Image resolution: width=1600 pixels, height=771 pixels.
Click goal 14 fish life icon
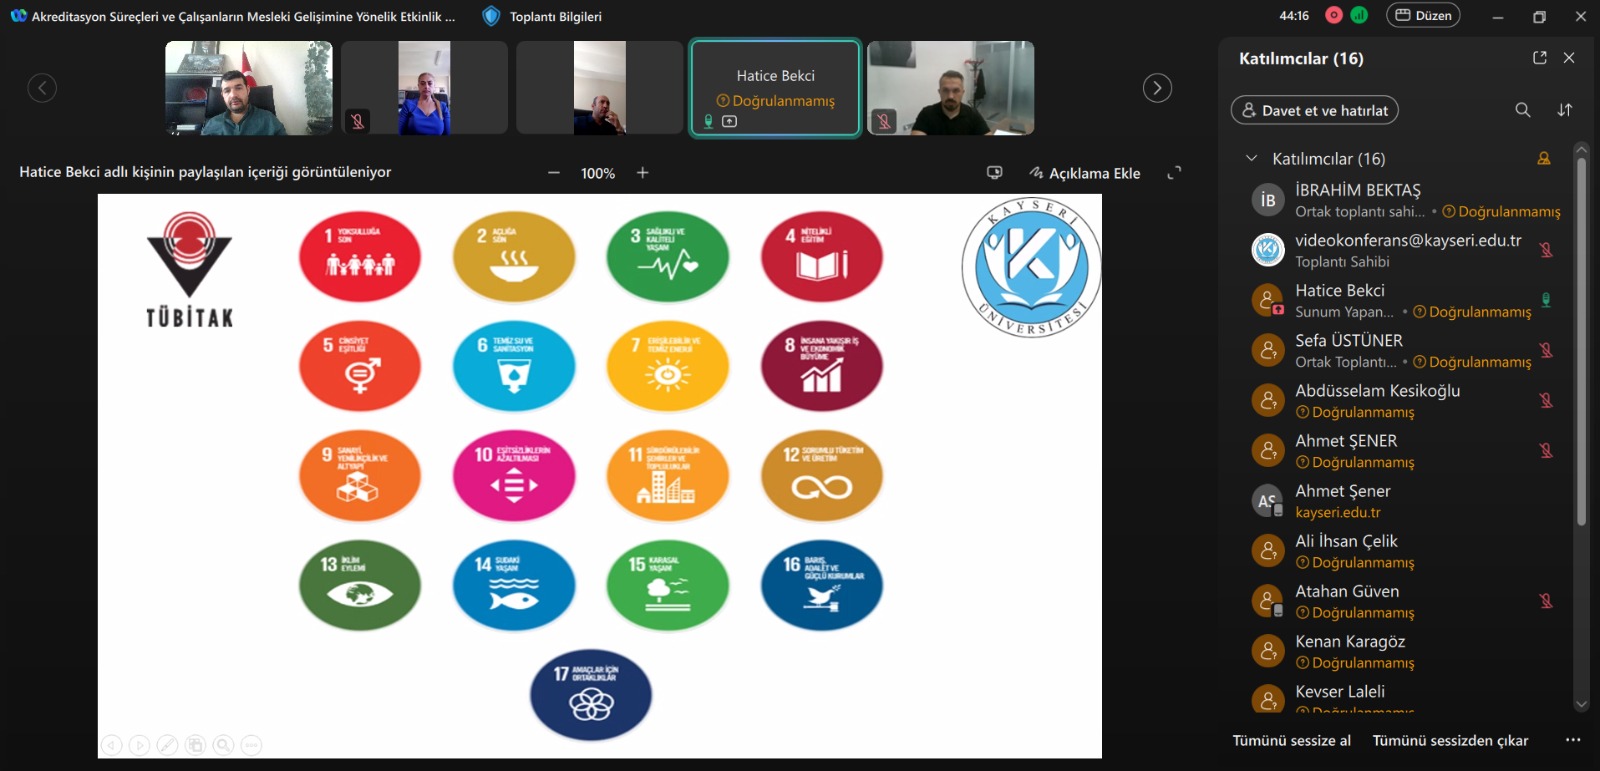tap(514, 586)
